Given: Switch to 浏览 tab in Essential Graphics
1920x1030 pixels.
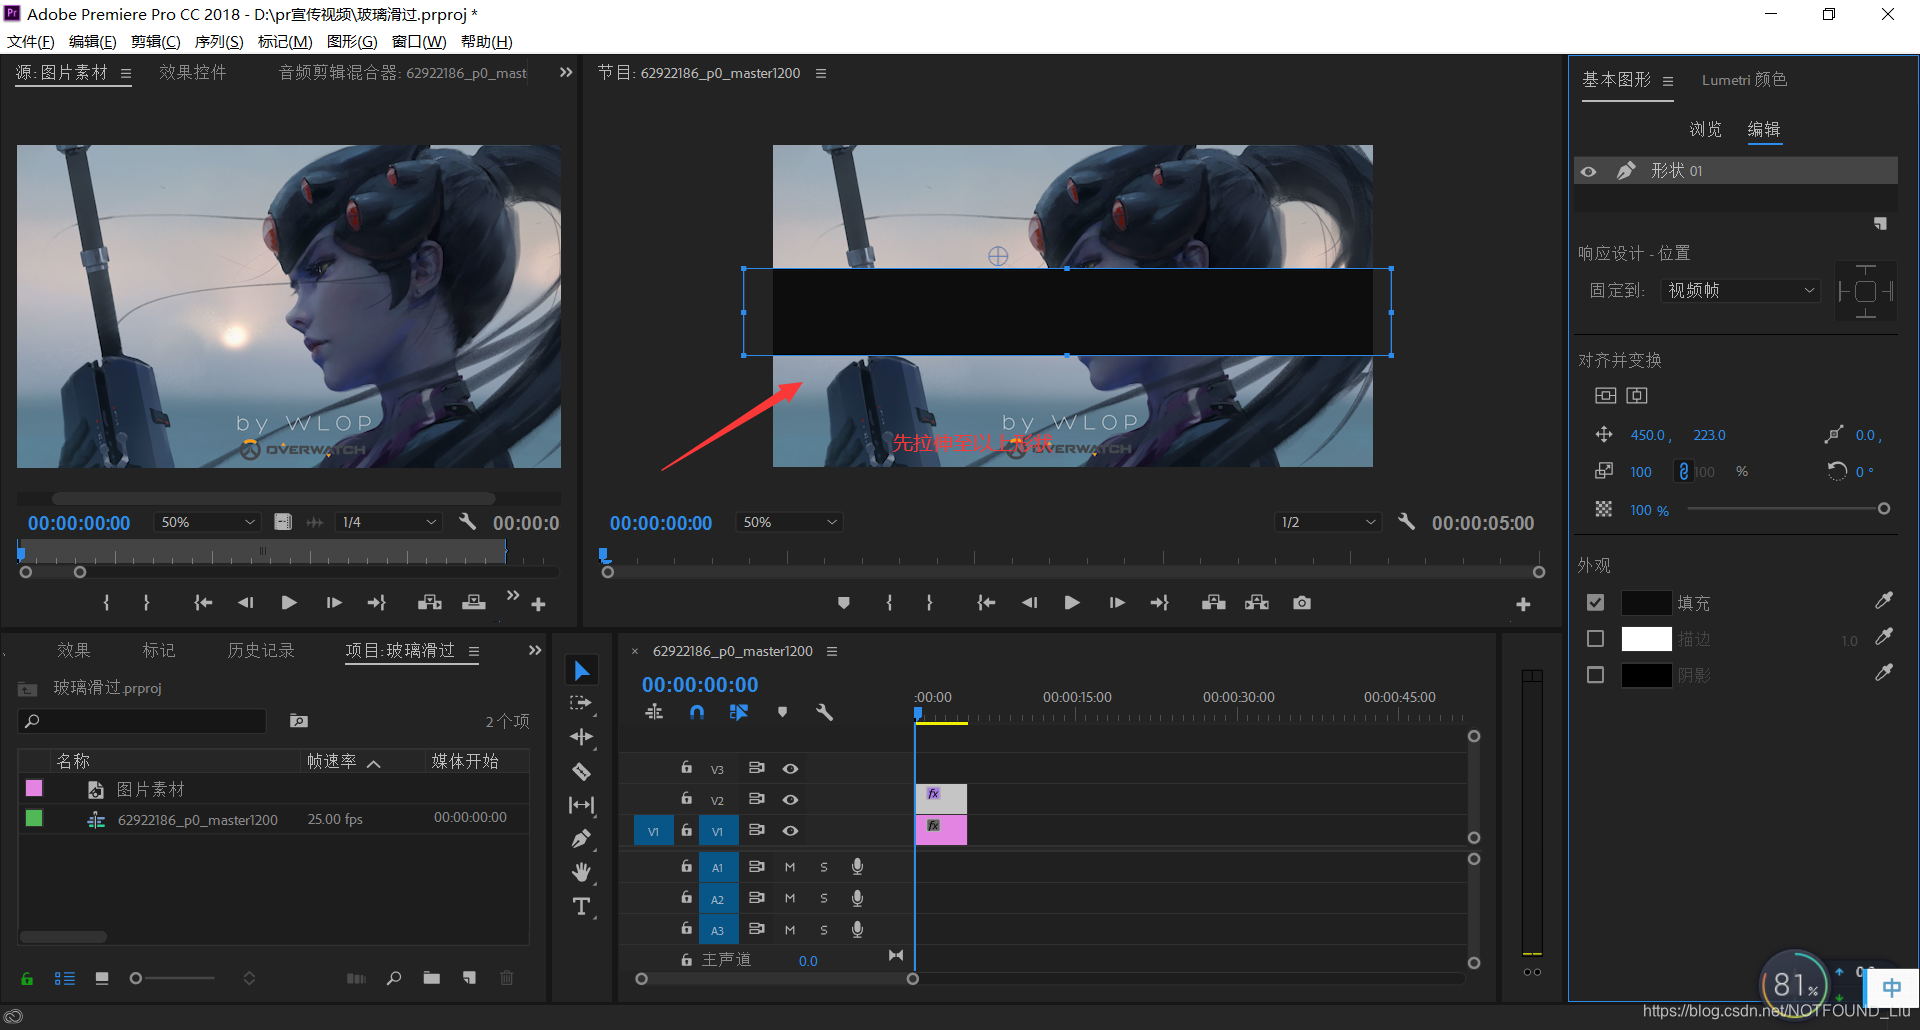Looking at the screenshot, I should click(1706, 129).
